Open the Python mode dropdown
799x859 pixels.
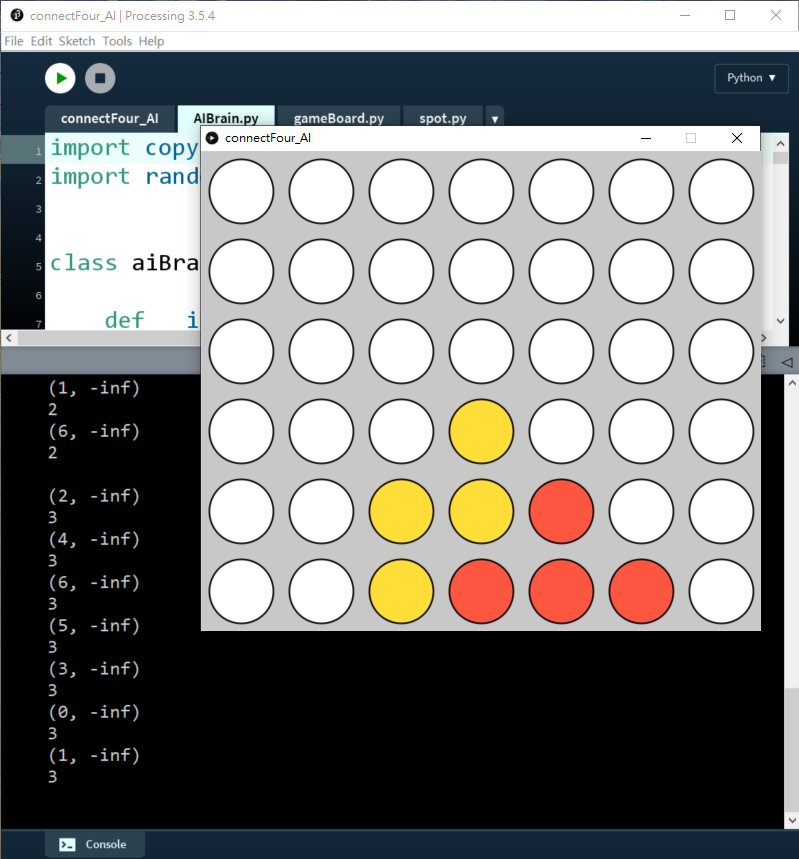tap(751, 78)
